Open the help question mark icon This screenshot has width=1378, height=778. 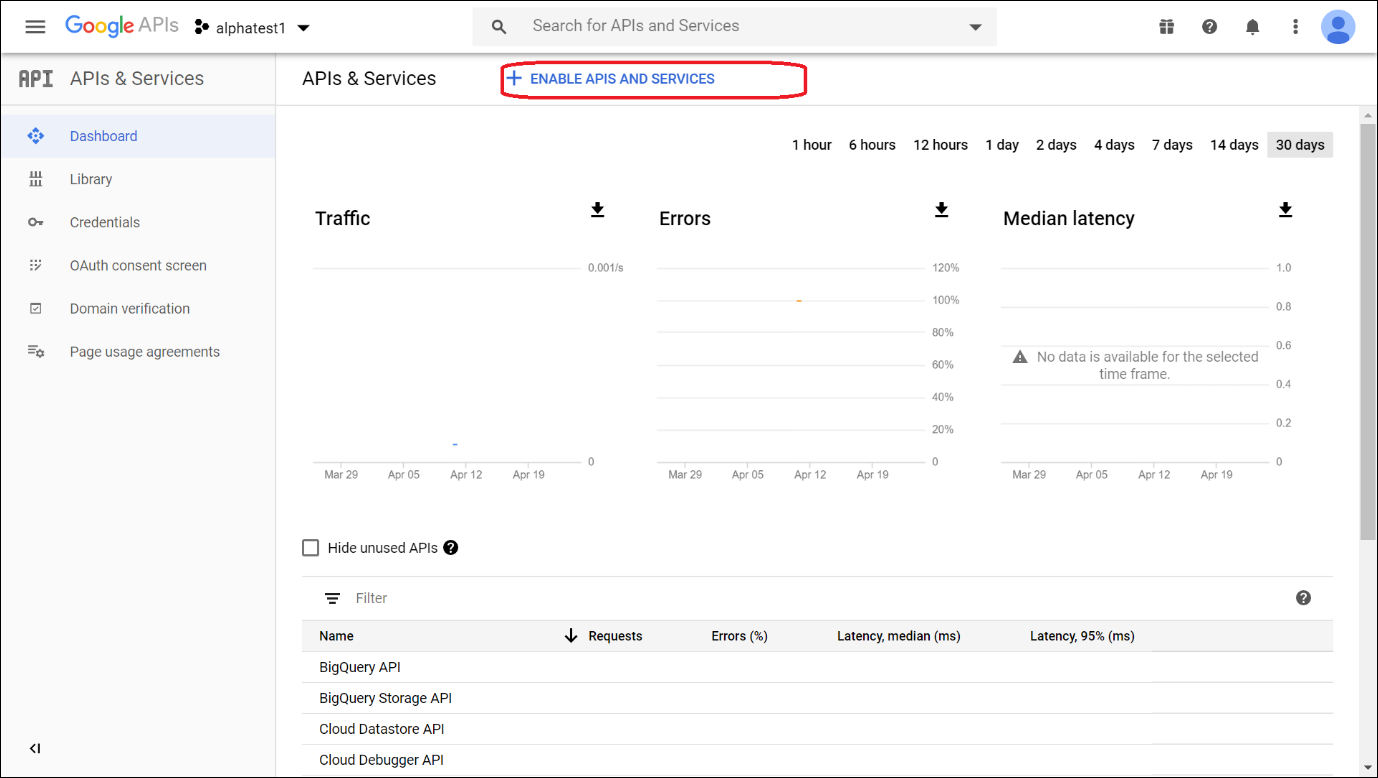point(1209,27)
